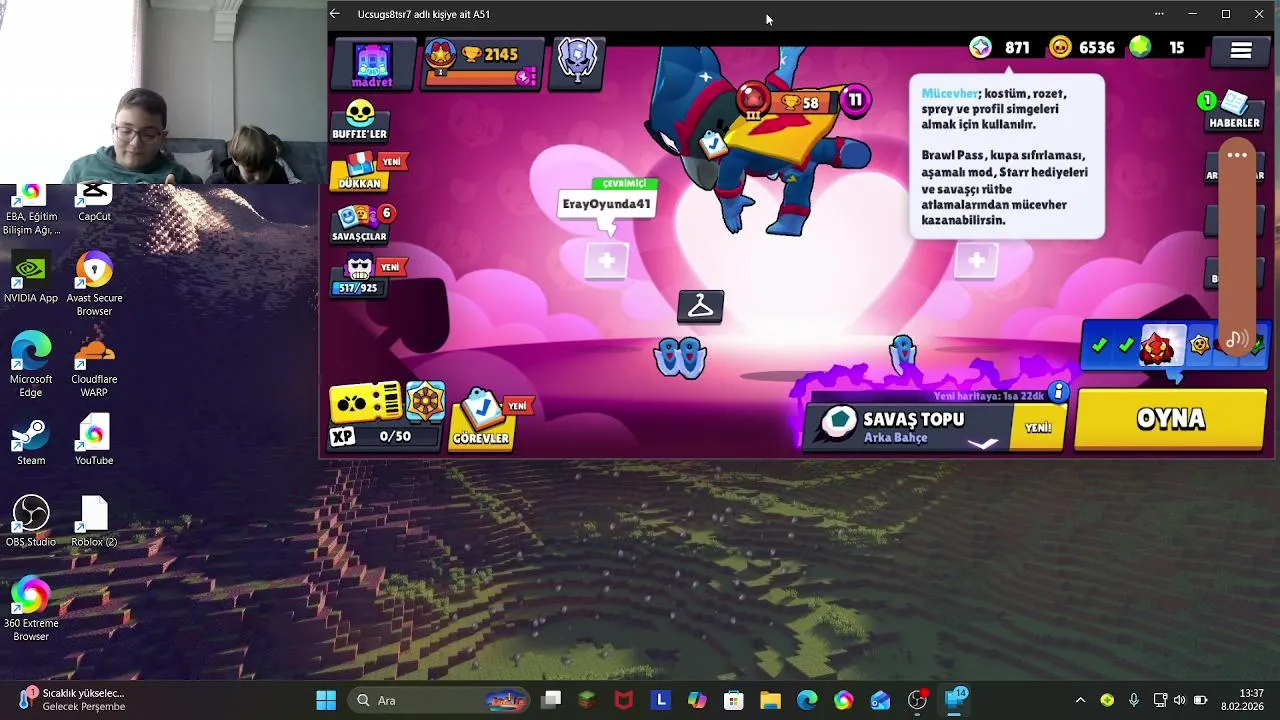Click the second green checkmark reward
Image resolution: width=1280 pixels, height=720 pixels.
[1126, 345]
